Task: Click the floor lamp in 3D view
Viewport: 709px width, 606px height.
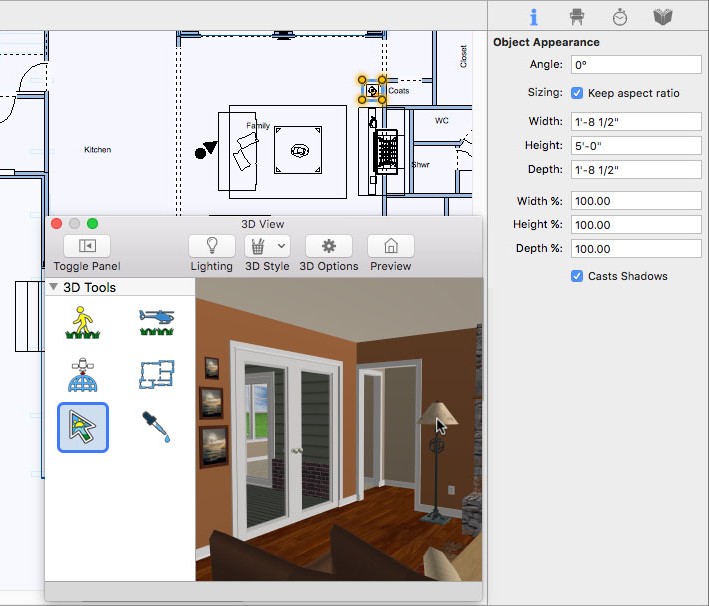Action: (436, 460)
